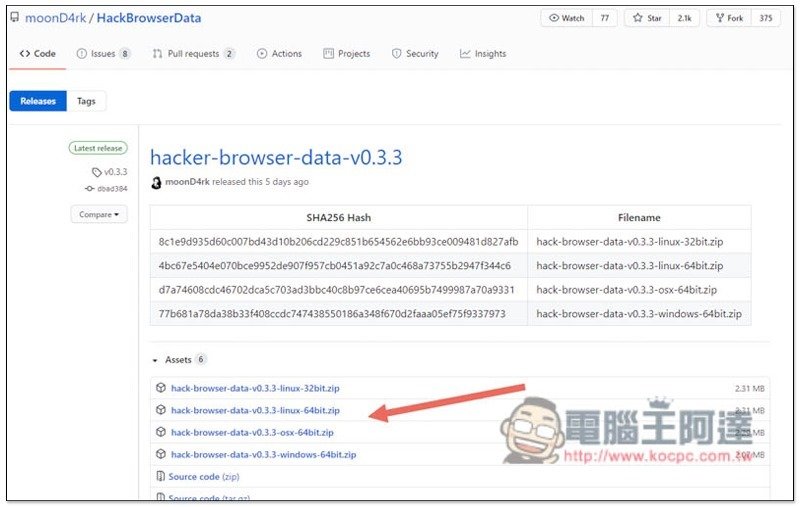Viewport: 800px width, 507px height.
Task: Download the linux-64bit.zip asset
Action: [255, 411]
